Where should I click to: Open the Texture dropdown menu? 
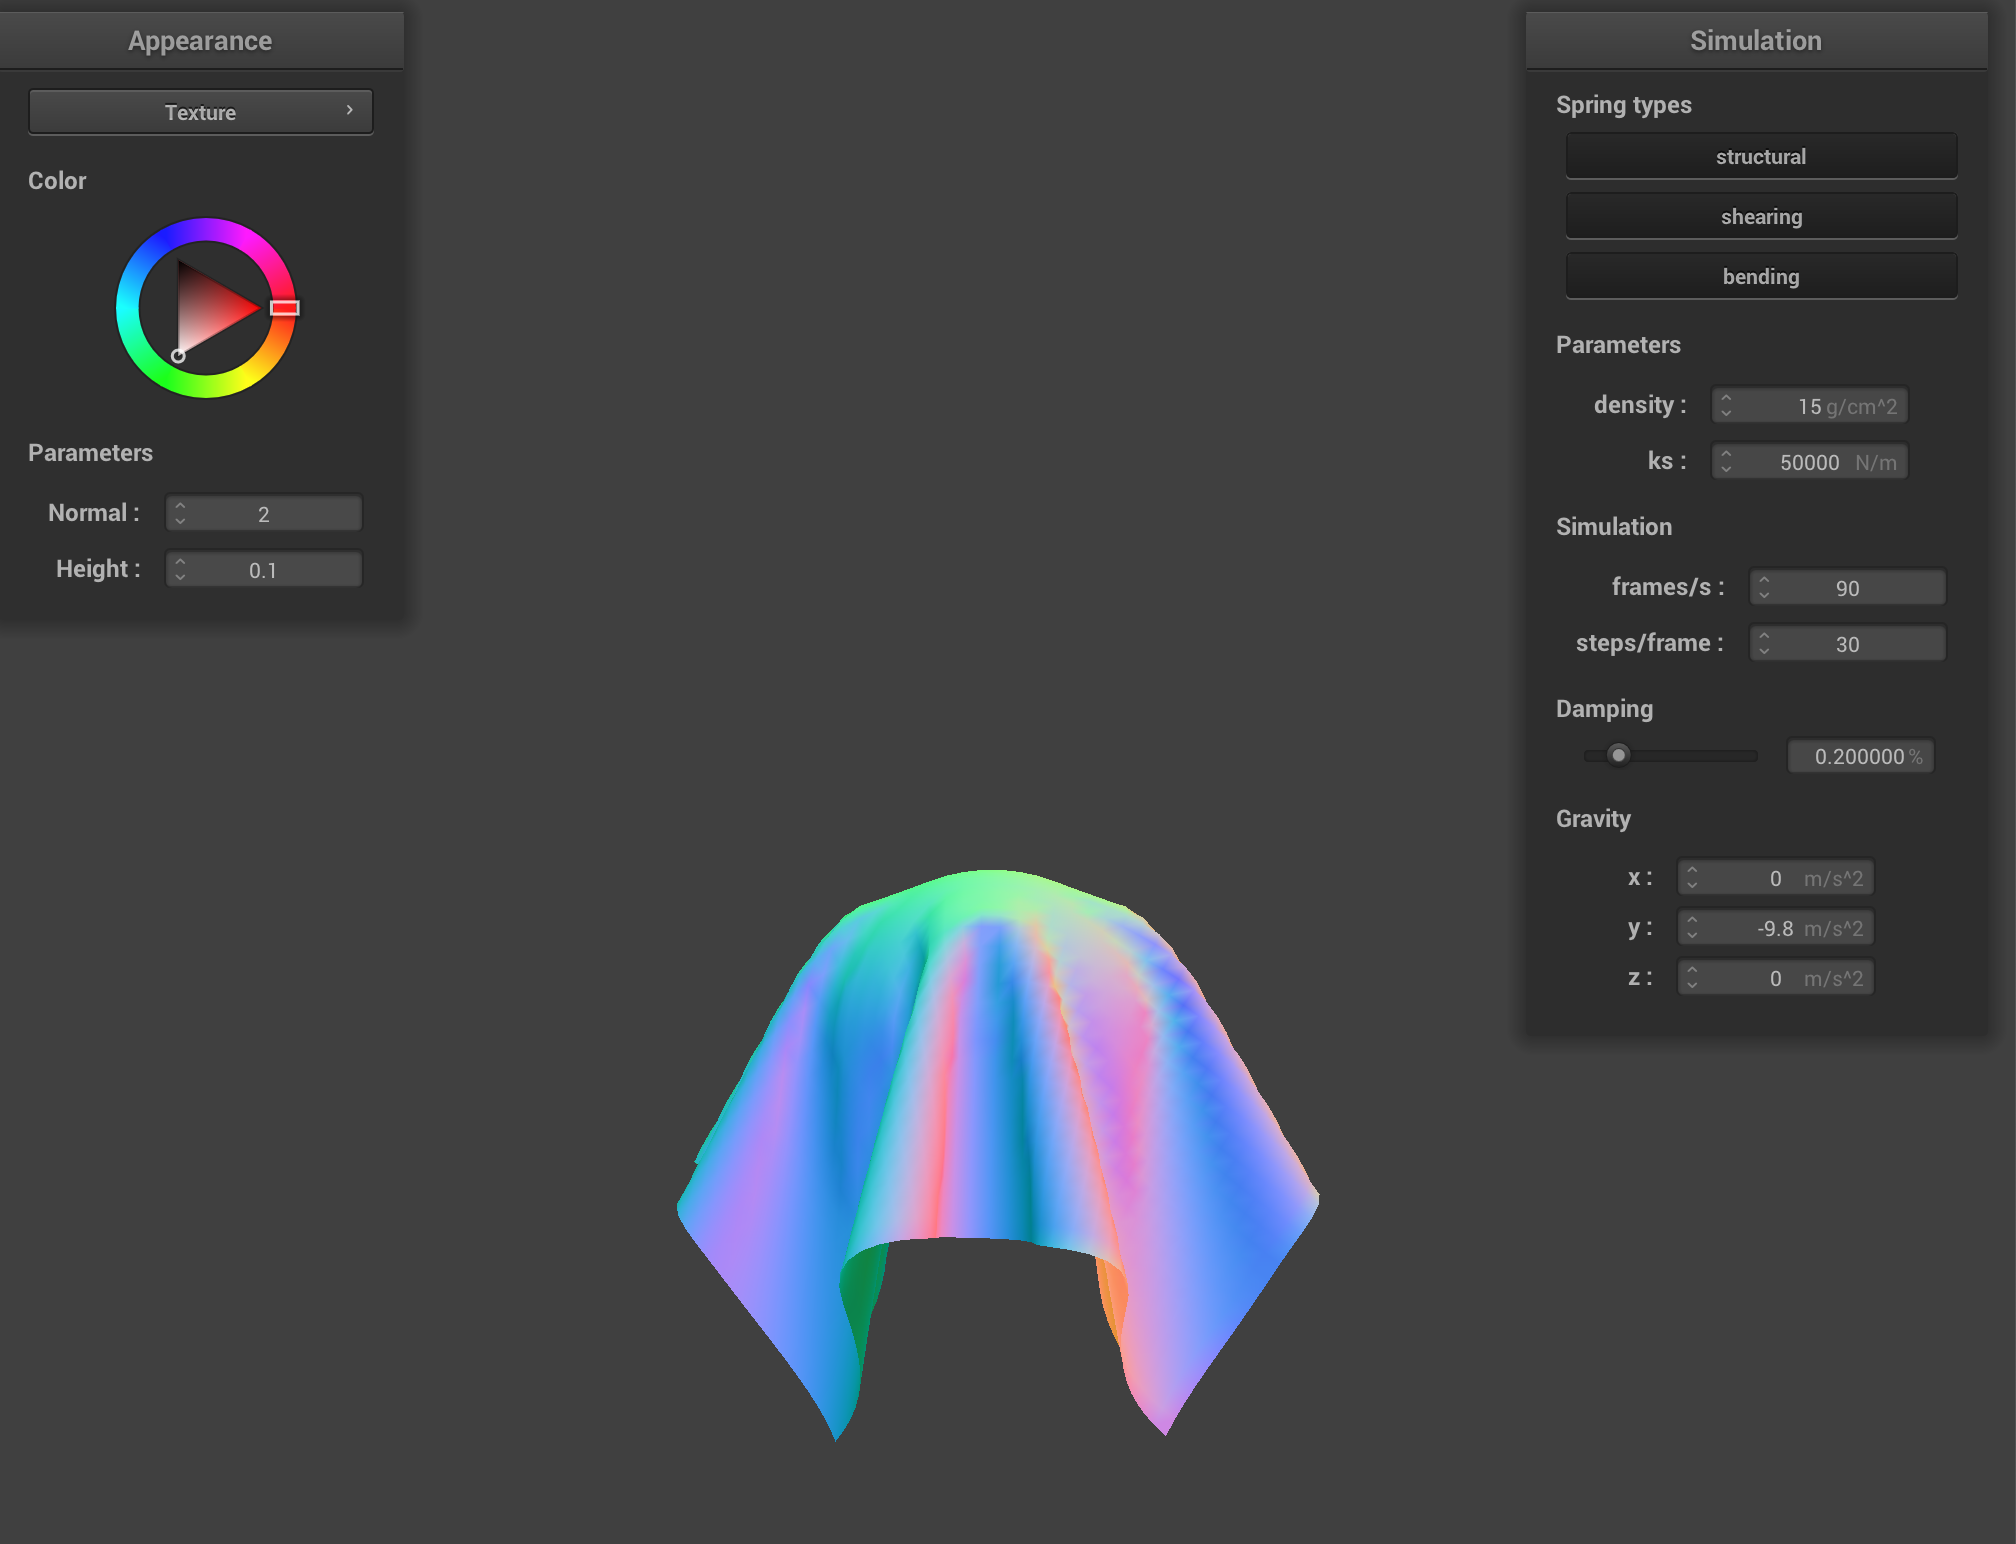(x=201, y=112)
